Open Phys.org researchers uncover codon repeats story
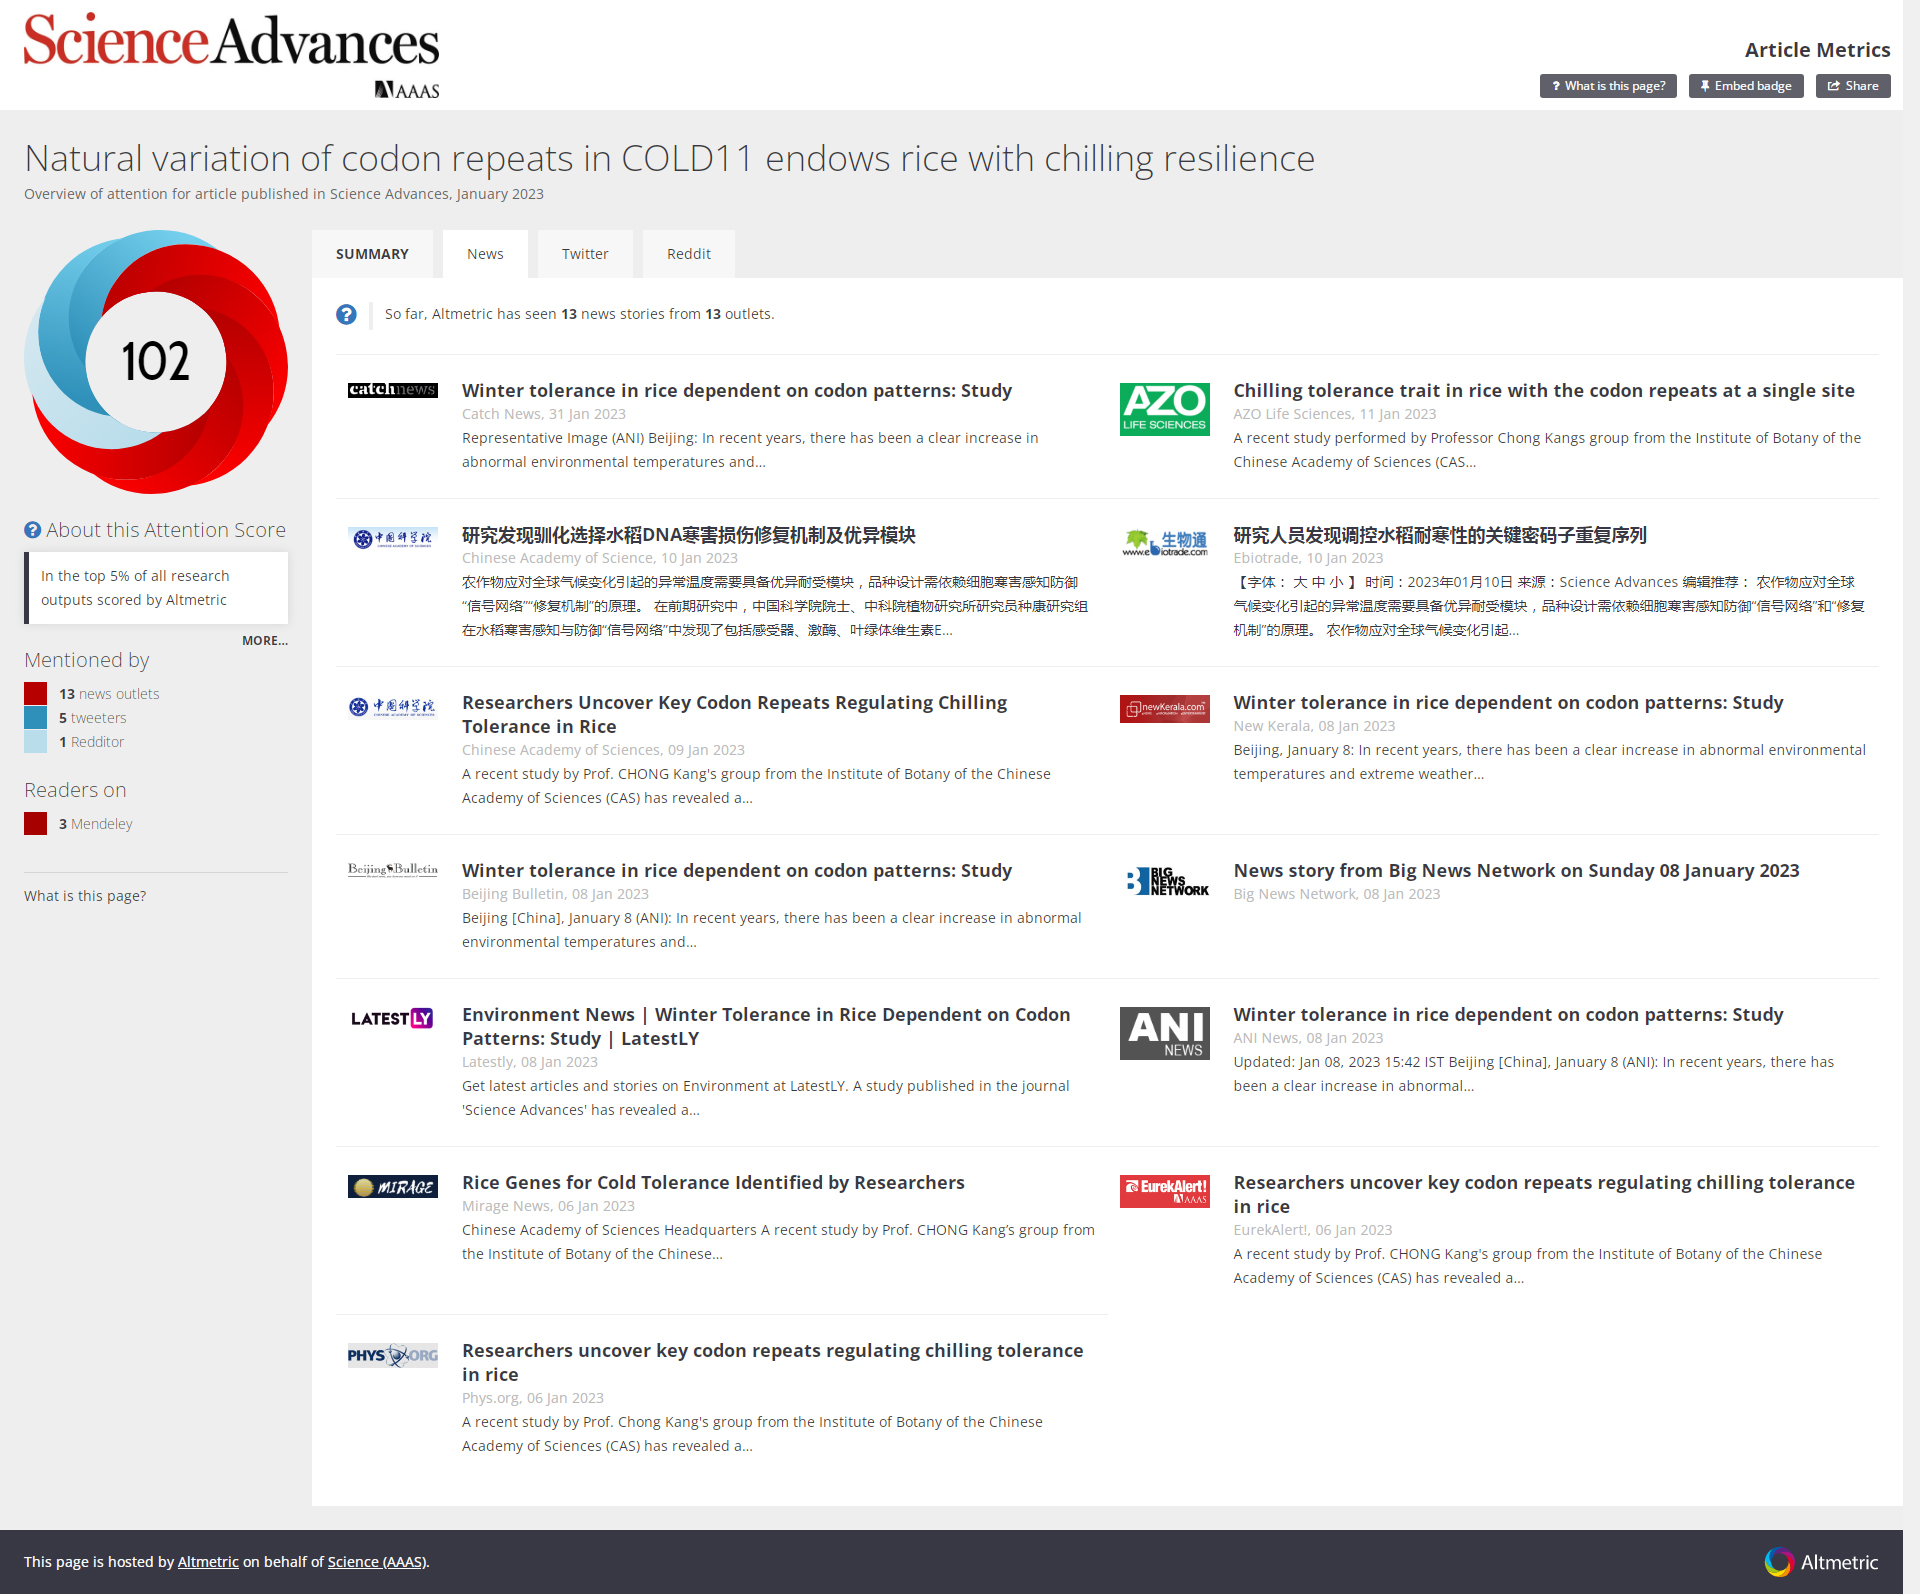This screenshot has height=1594, width=1920. click(x=773, y=1363)
